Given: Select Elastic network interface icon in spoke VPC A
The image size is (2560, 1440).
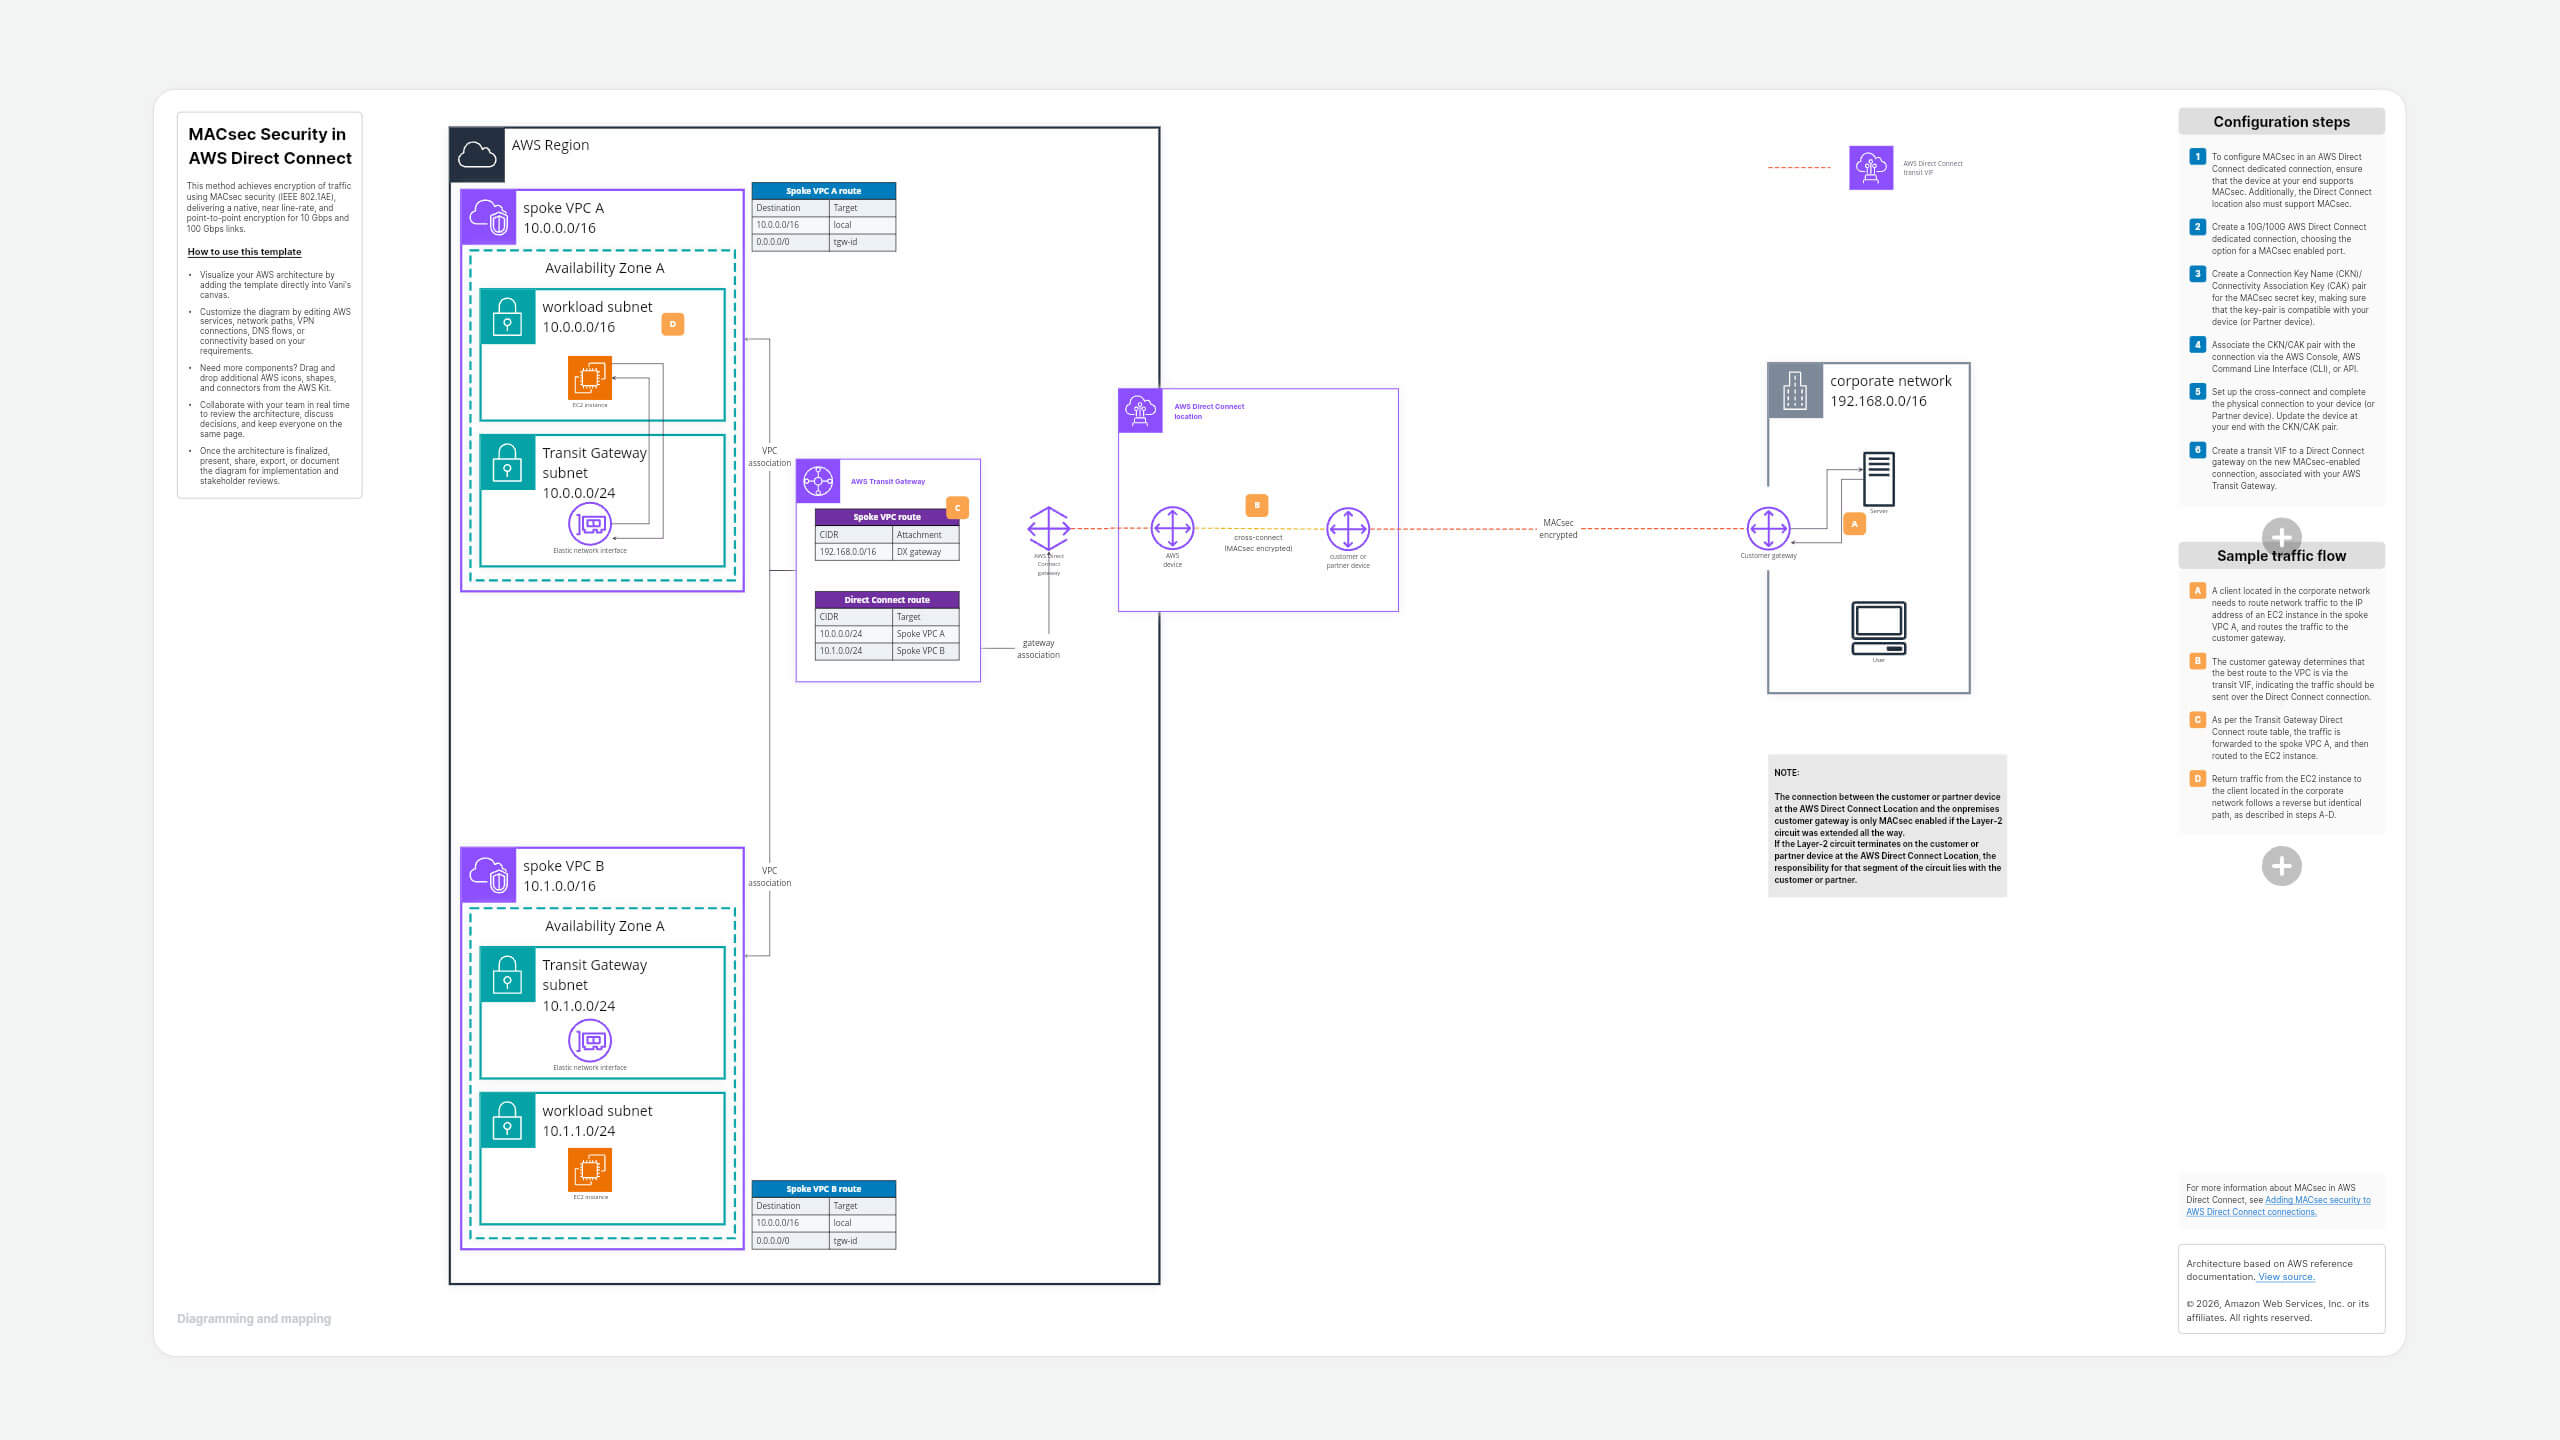Looking at the screenshot, I should point(590,524).
